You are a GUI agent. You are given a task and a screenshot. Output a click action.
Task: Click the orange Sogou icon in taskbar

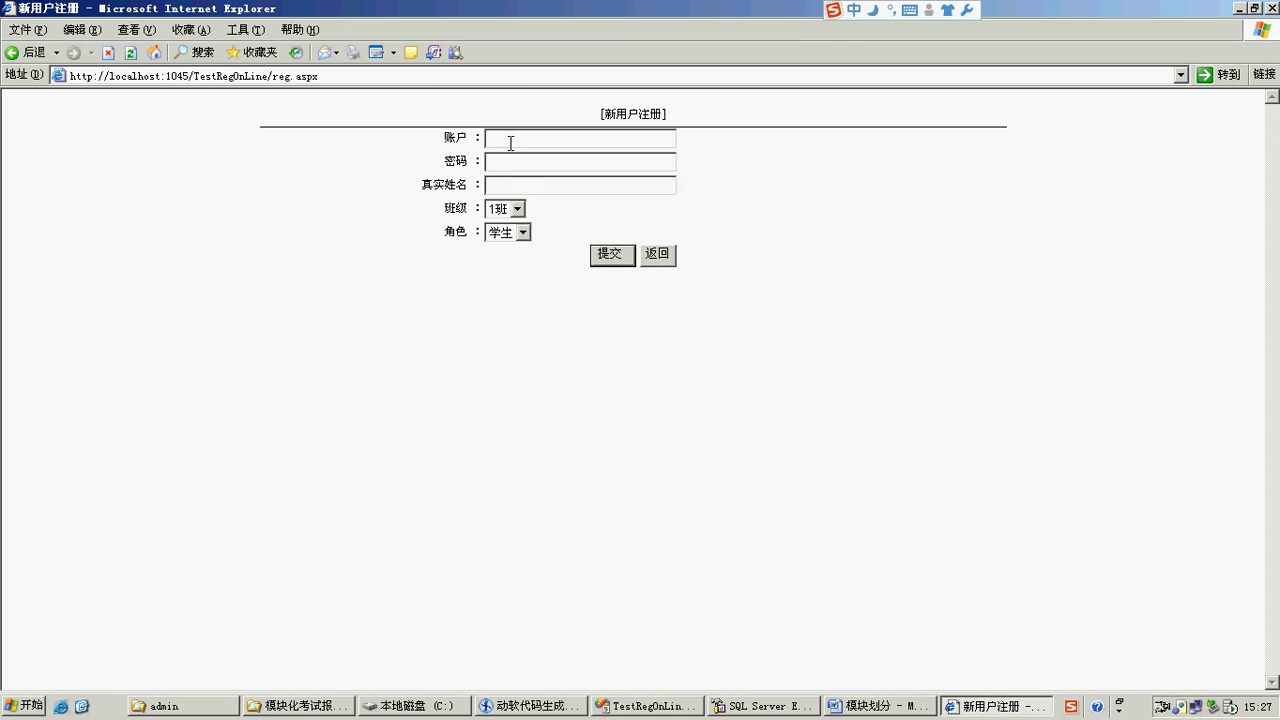1071,706
